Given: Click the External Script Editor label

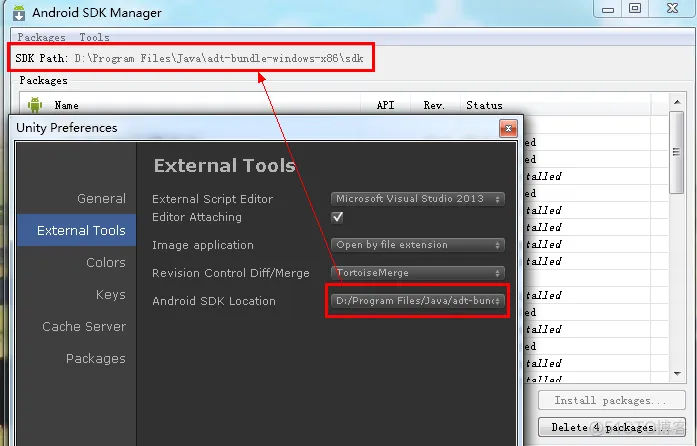Looking at the screenshot, I should tap(212, 199).
